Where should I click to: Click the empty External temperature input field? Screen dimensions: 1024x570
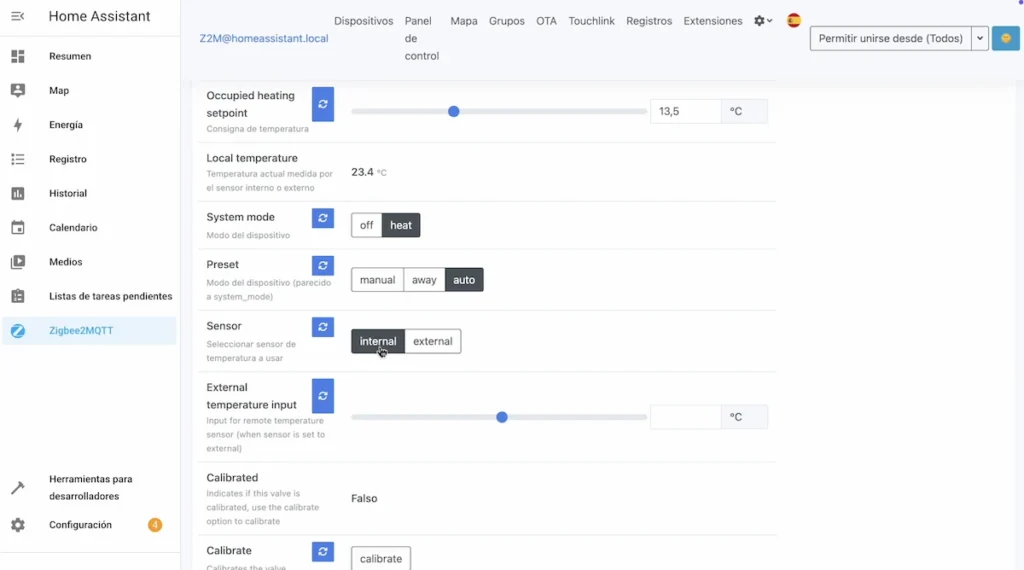[x=686, y=417]
